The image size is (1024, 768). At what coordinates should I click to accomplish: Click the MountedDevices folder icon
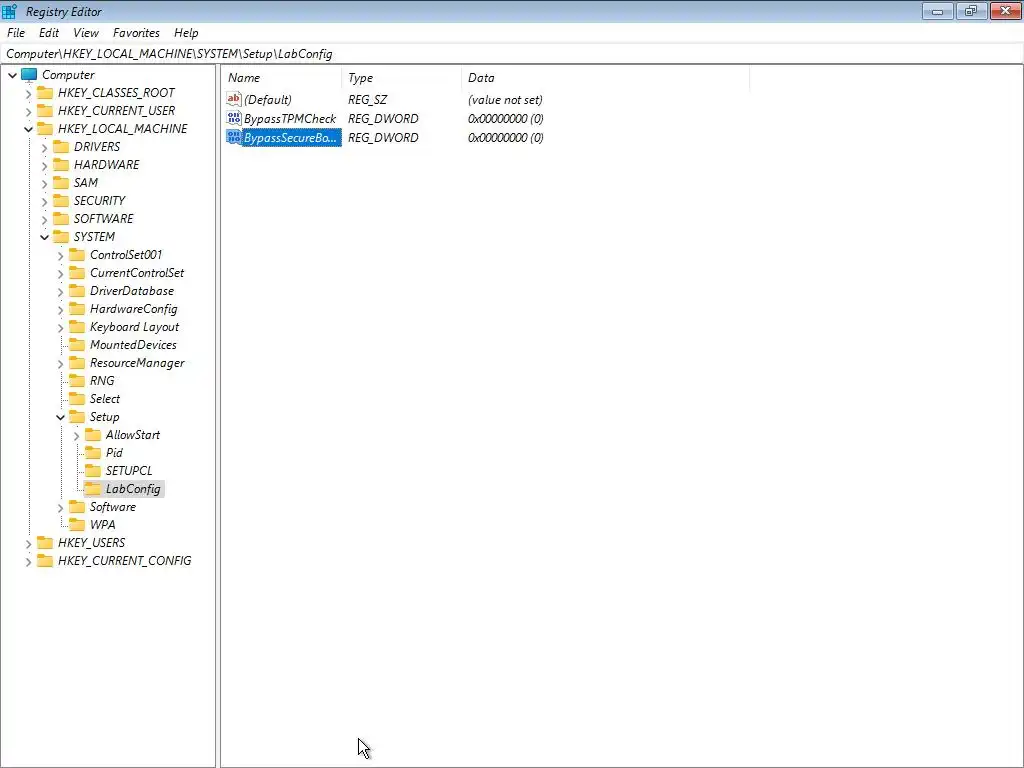coord(77,345)
